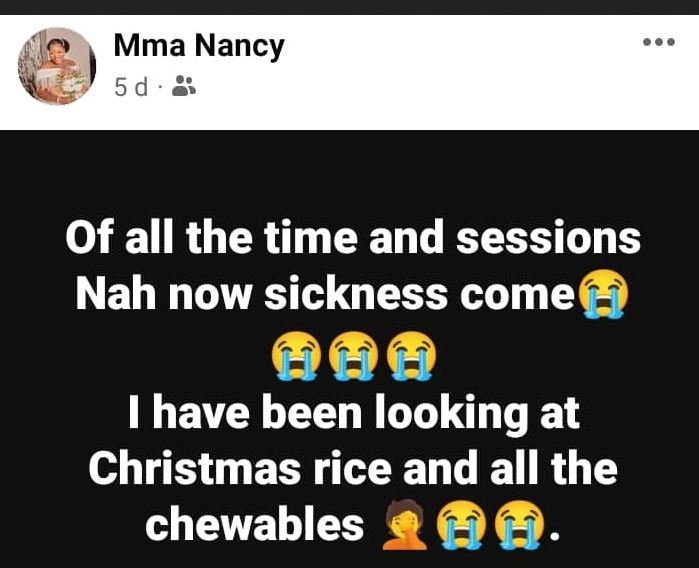Screen dimensions: 699x568
Task: Open Mma Nancy's profile picture
Action: 57,66
